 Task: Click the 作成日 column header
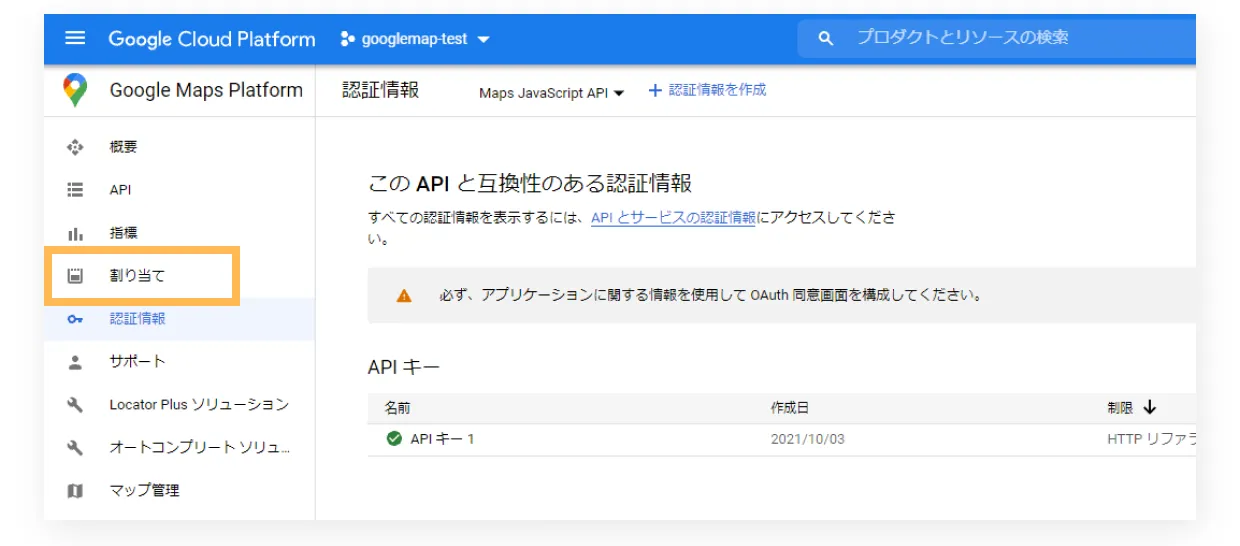coord(790,407)
